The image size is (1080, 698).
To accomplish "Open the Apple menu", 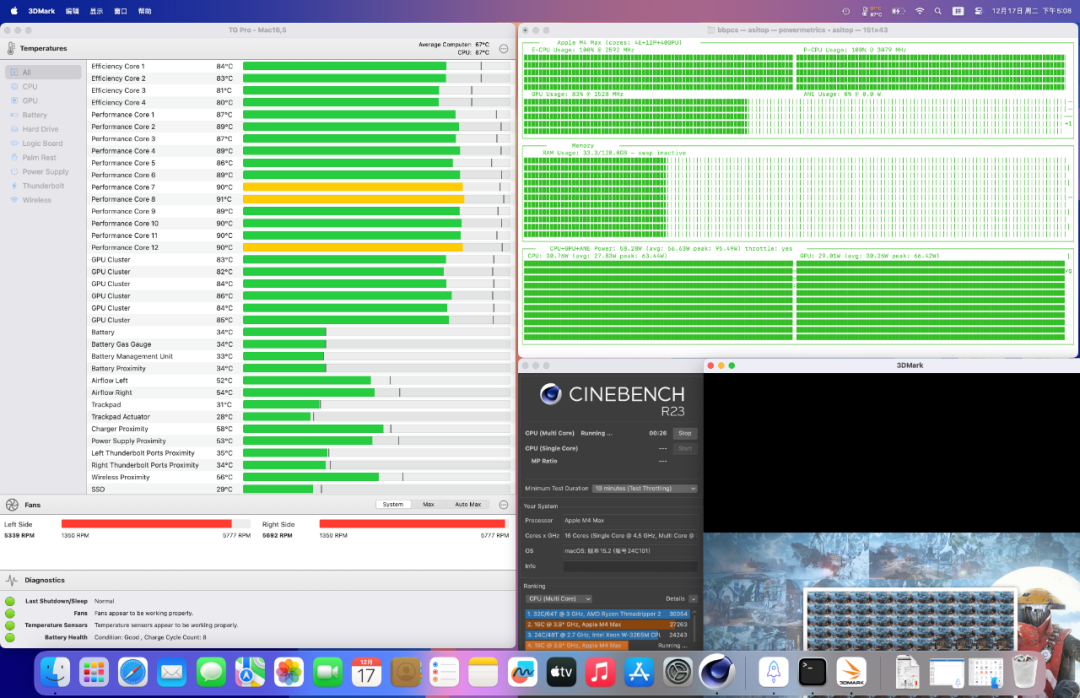I will click(14, 11).
